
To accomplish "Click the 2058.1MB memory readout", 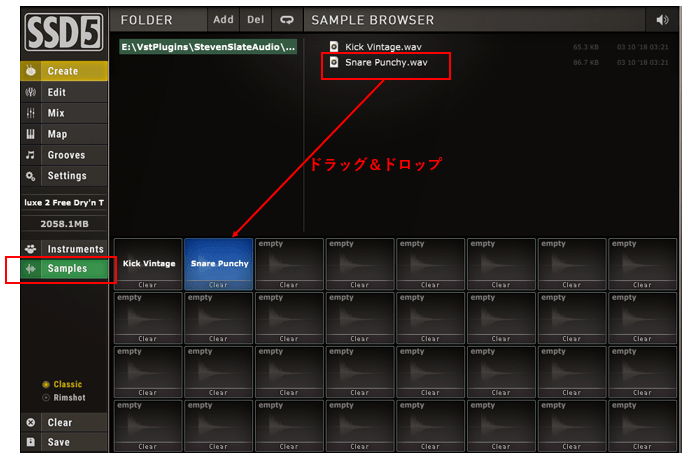I will [64, 224].
